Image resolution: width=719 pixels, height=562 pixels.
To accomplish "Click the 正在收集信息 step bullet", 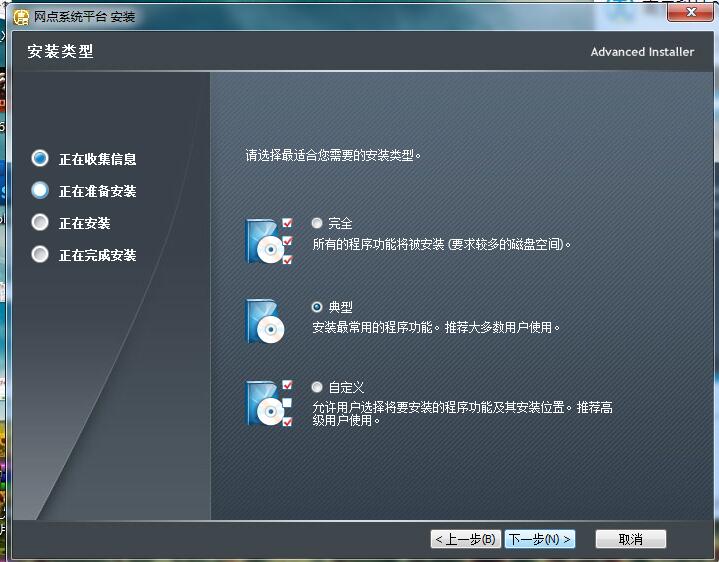I will click(40, 158).
